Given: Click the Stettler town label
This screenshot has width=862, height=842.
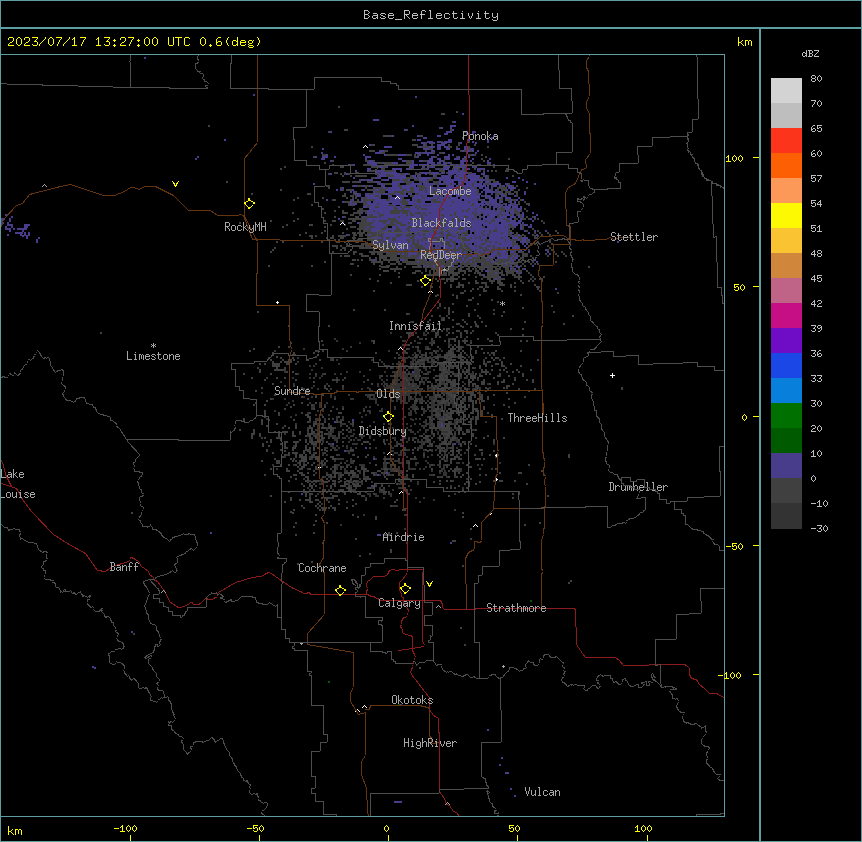Looking at the screenshot, I should click(634, 237).
